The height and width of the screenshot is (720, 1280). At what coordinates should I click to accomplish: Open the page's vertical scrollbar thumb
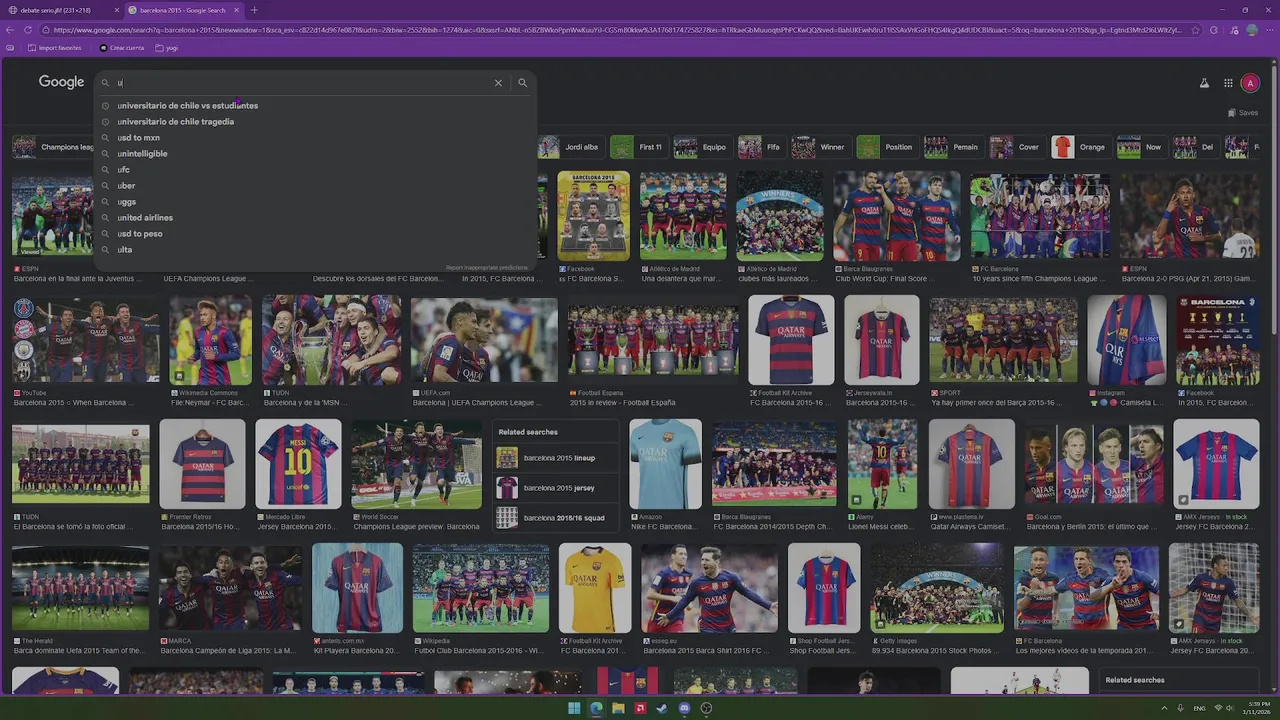point(1274,200)
